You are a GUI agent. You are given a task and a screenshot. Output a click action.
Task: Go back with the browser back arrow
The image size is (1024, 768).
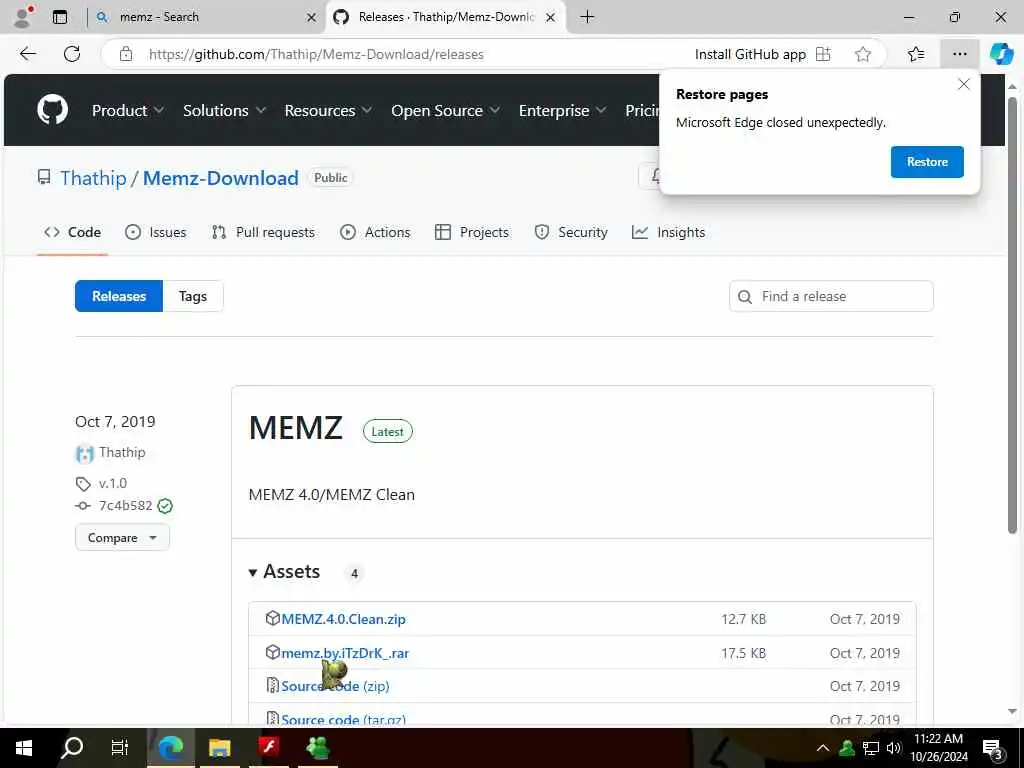(x=27, y=54)
